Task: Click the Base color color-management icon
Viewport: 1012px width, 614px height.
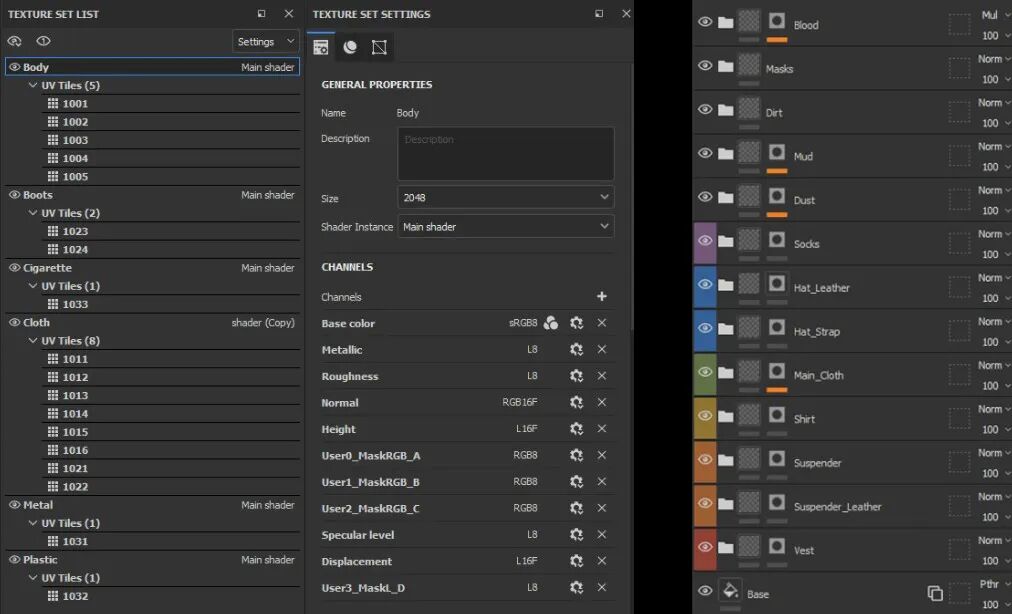Action: tap(551, 323)
